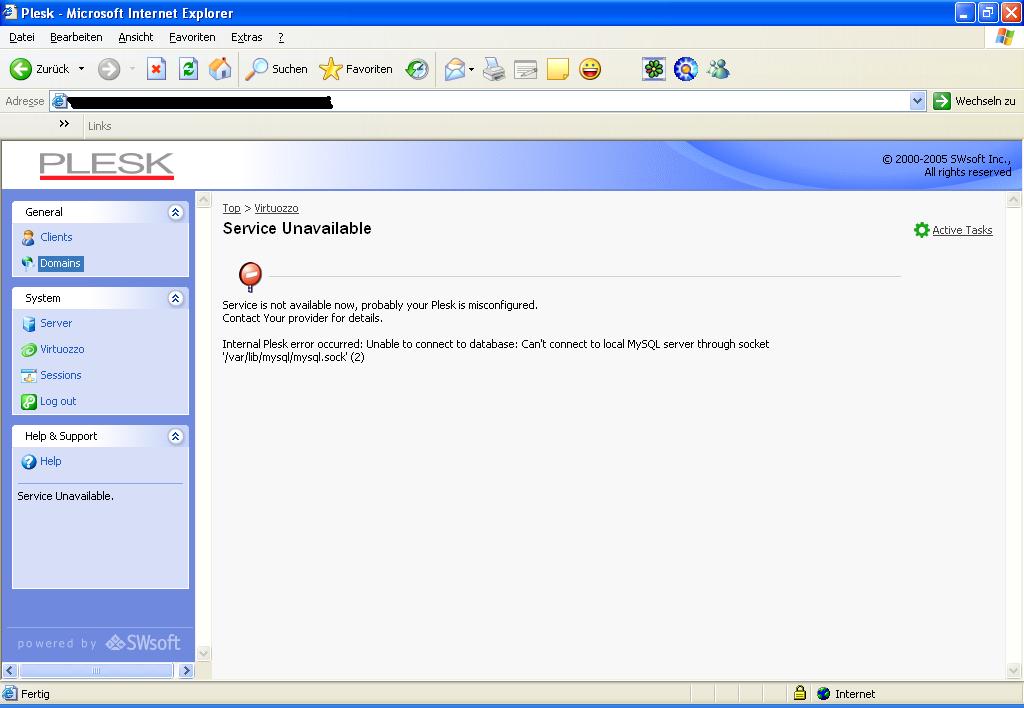This screenshot has width=1024, height=708.
Task: Open the address bar dropdown arrow
Action: (x=918, y=101)
